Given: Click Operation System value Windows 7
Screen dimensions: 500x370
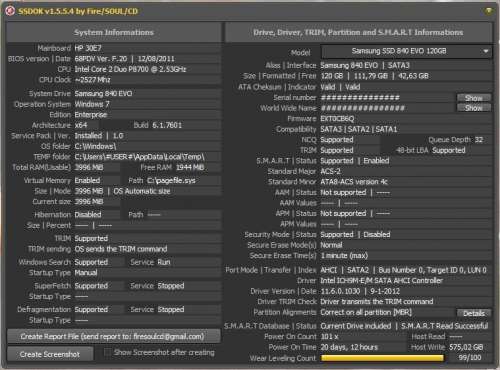Looking at the screenshot, I should point(92,104).
